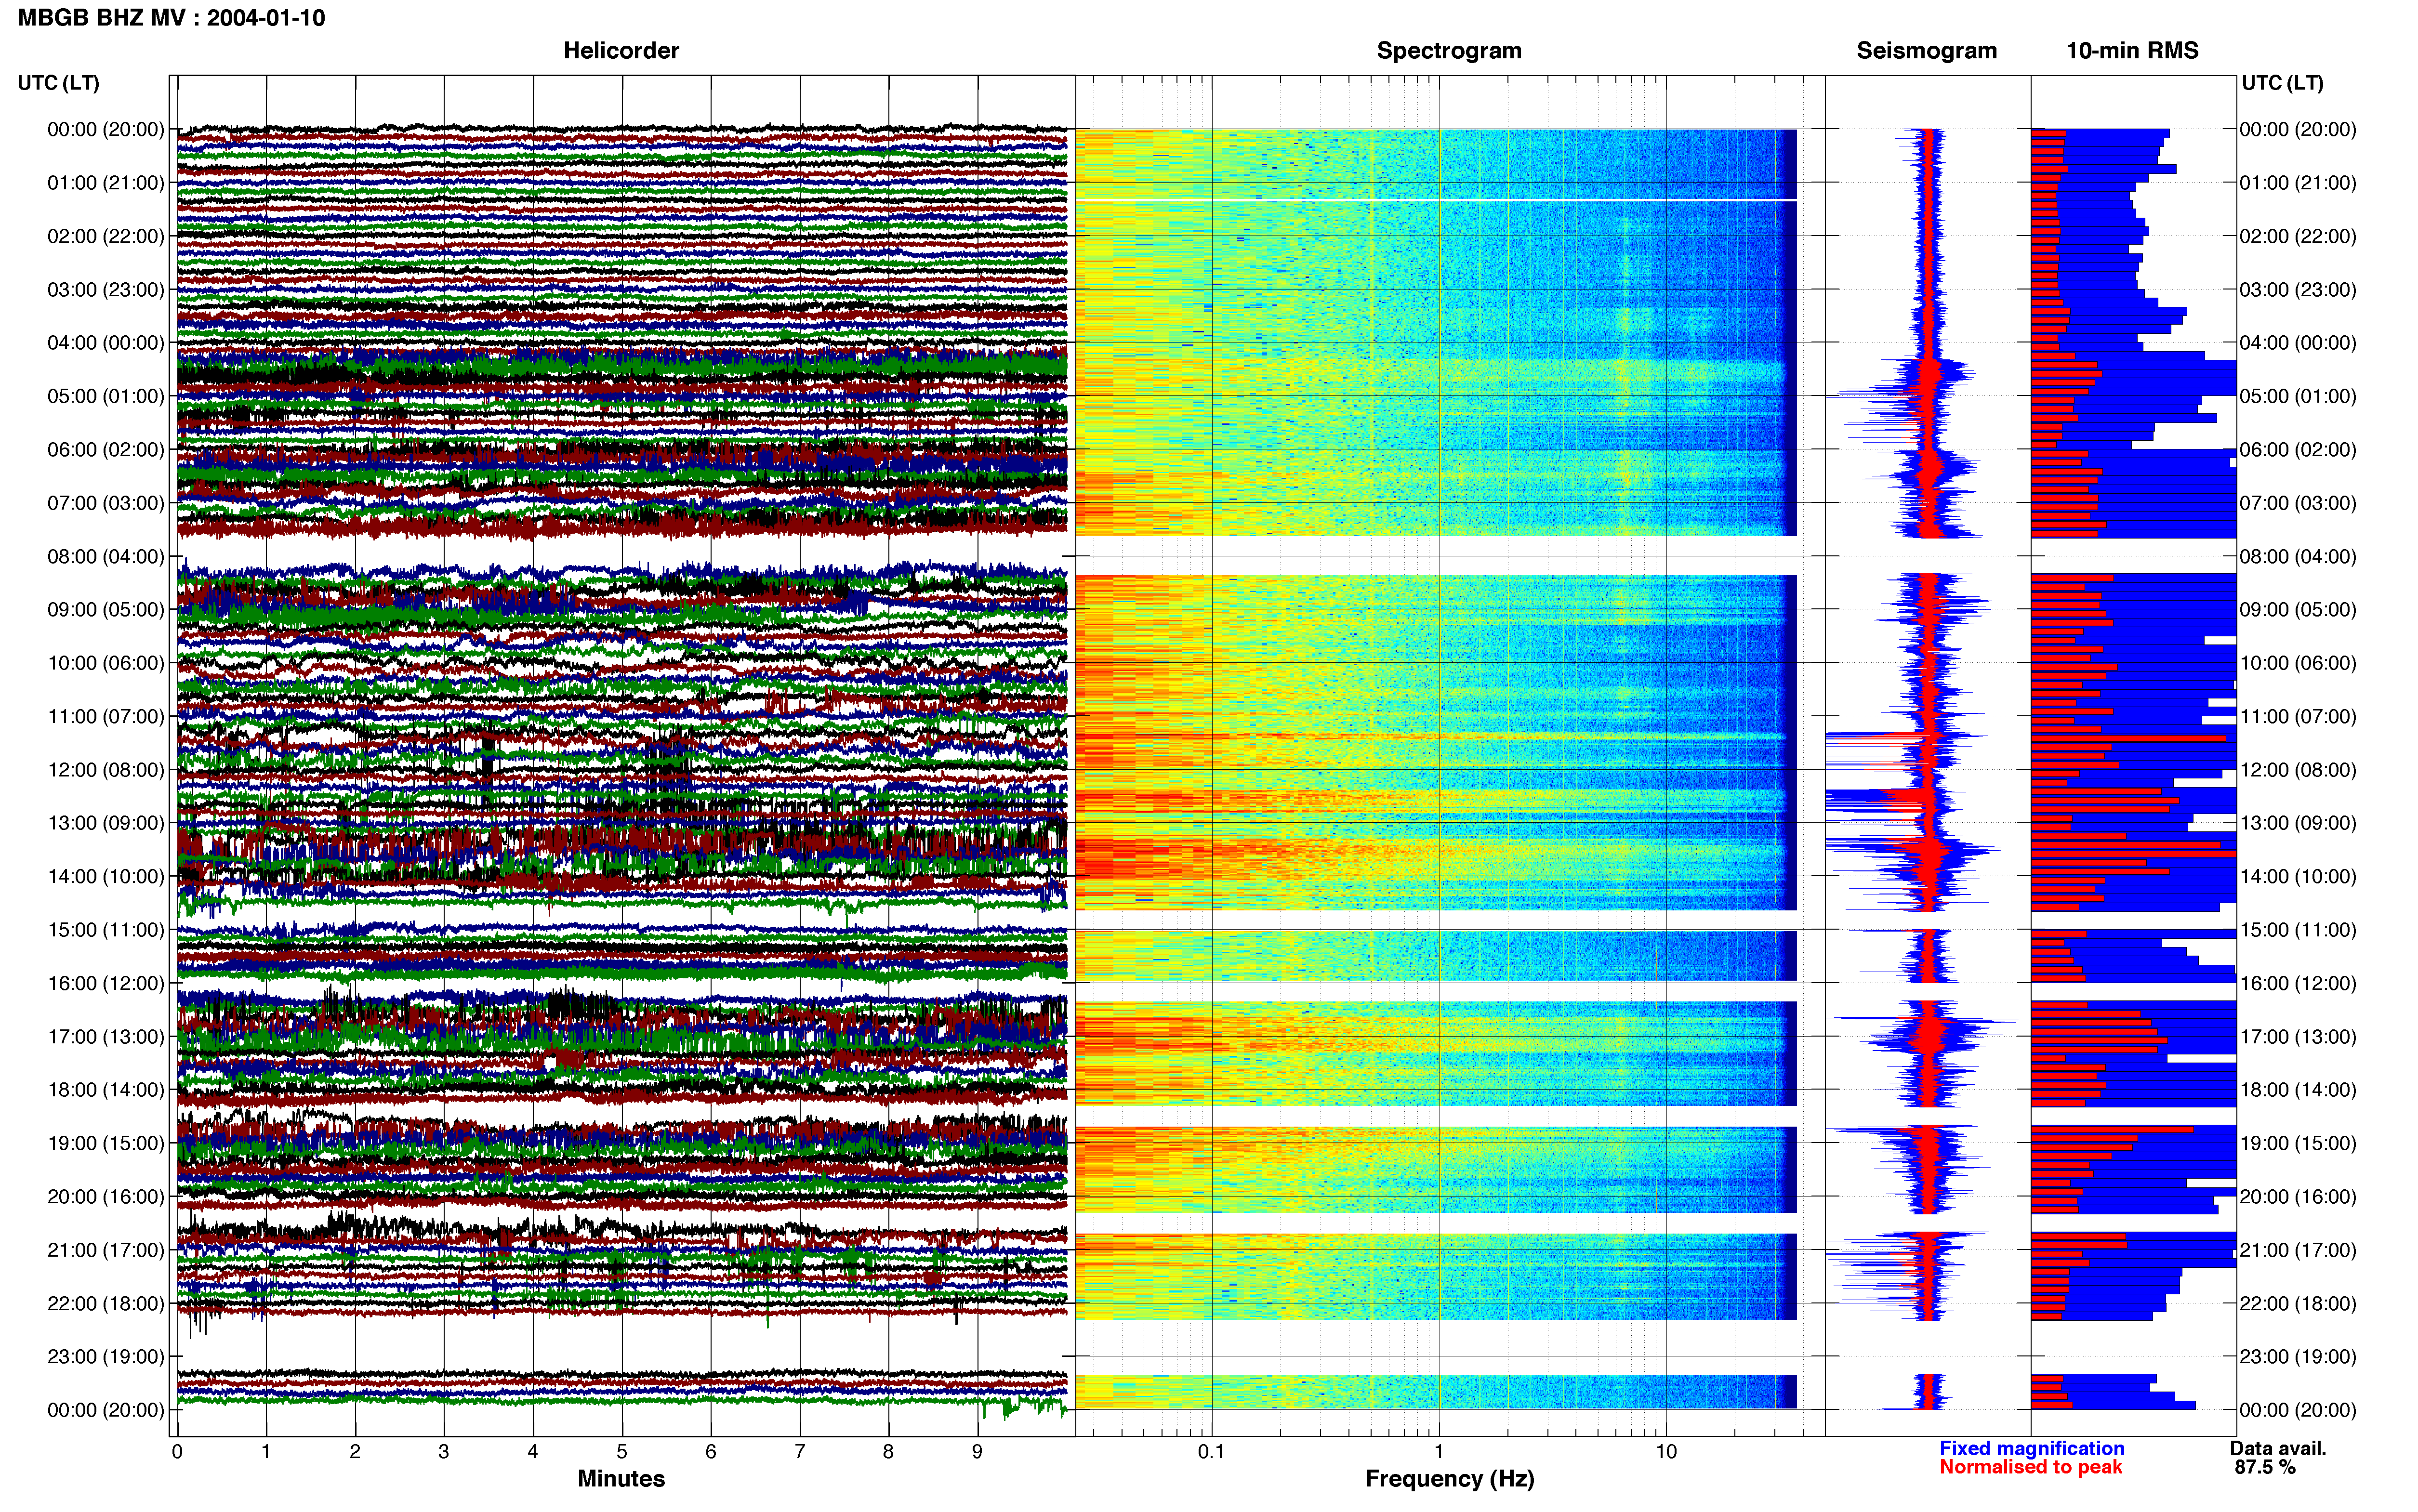
Task: Click the left '22:00 (18:00)' time label
Action: [106, 1303]
